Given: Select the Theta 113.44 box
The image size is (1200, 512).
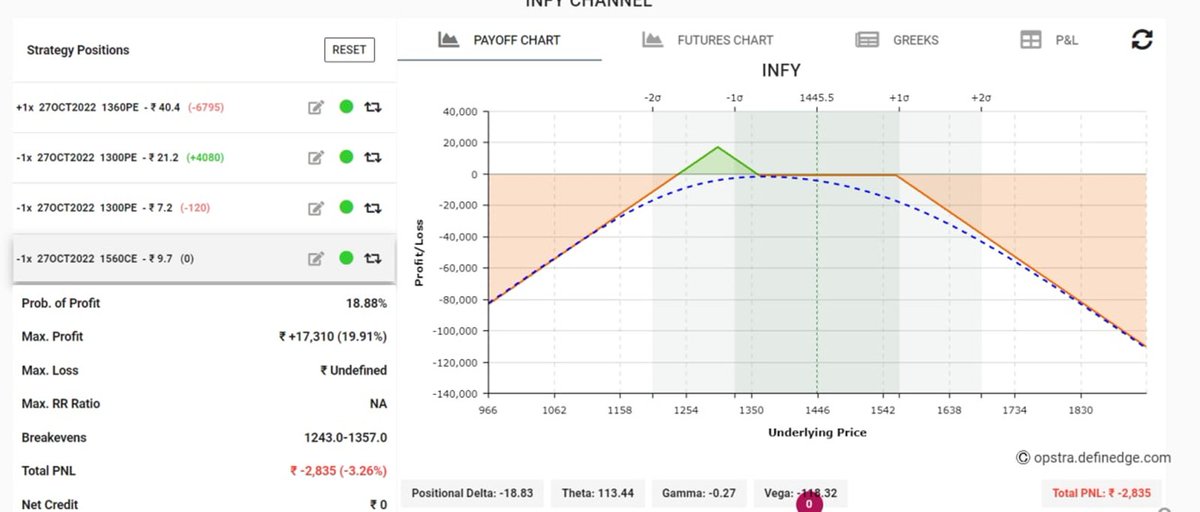Looking at the screenshot, I should (597, 493).
